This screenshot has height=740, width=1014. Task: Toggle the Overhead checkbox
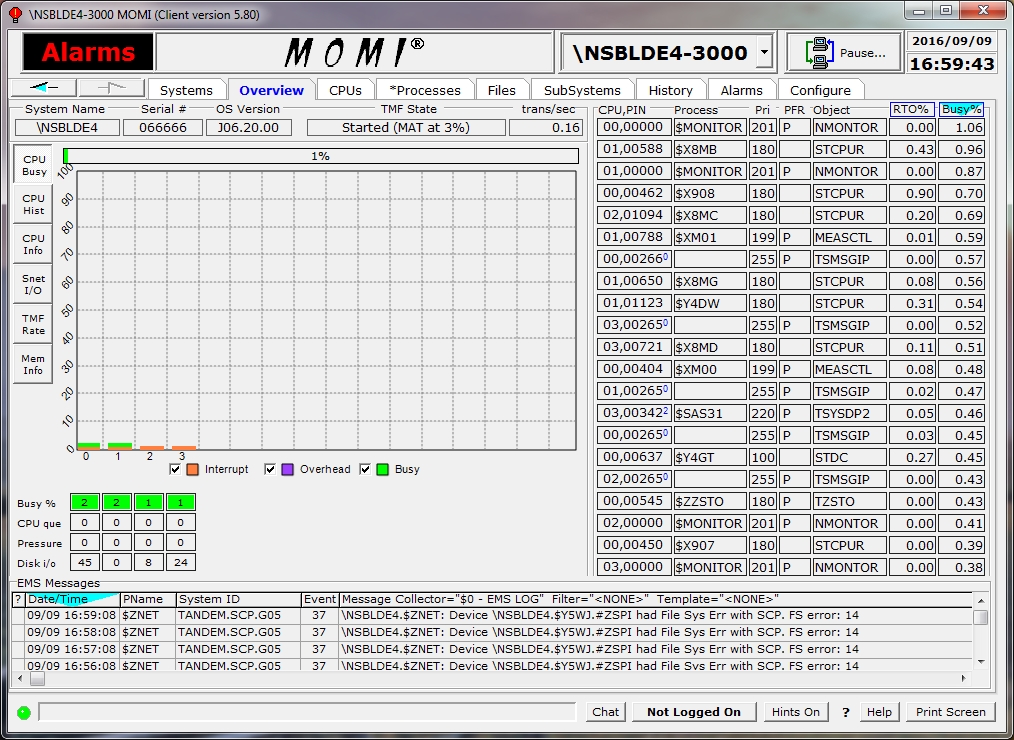coord(271,469)
